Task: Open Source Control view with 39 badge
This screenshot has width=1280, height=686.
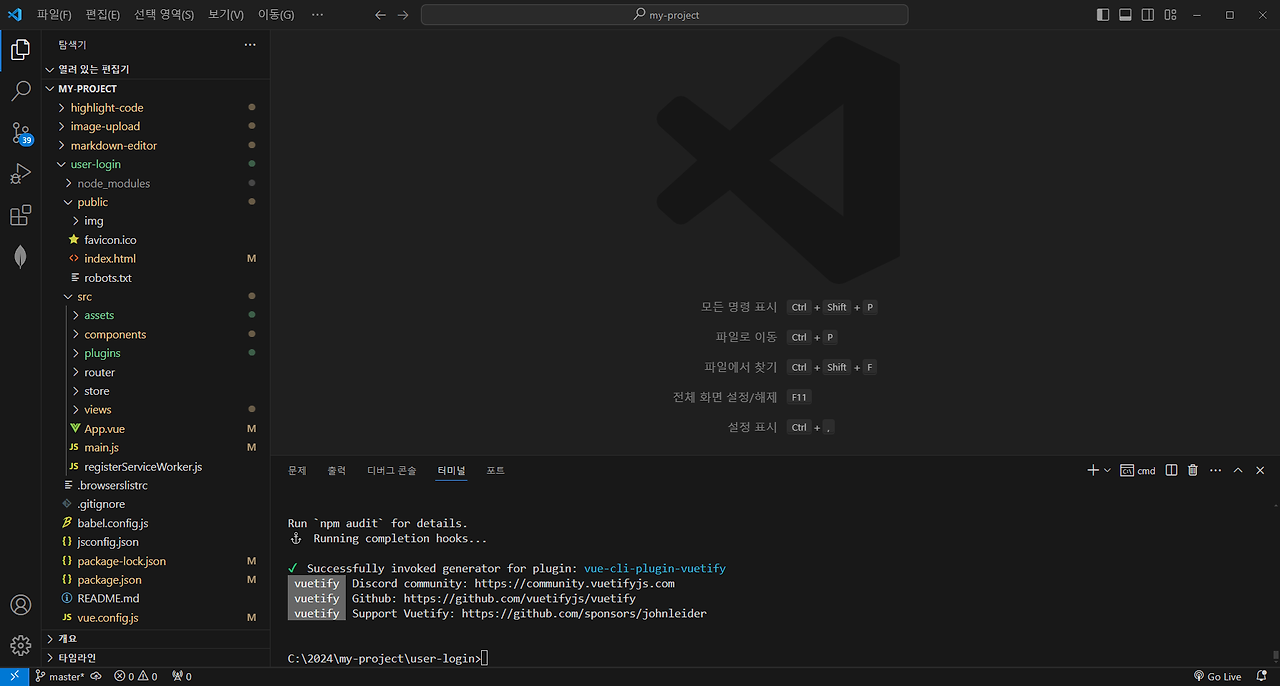Action: (20, 133)
